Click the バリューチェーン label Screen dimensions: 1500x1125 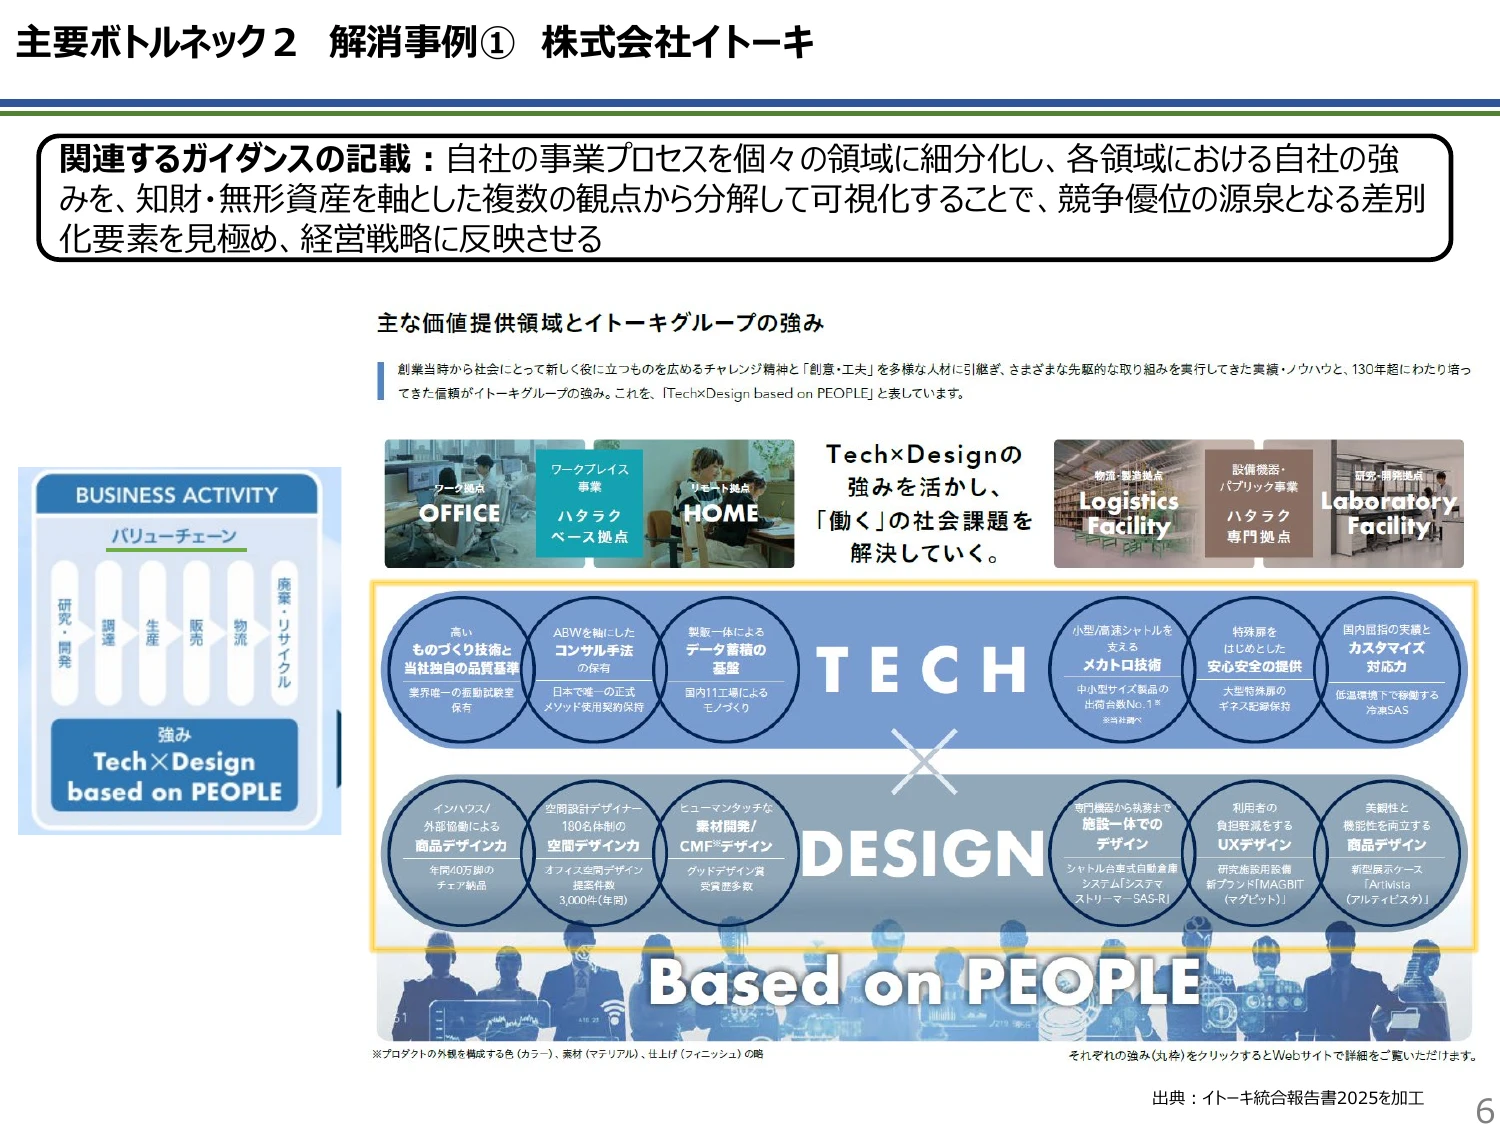pos(174,536)
